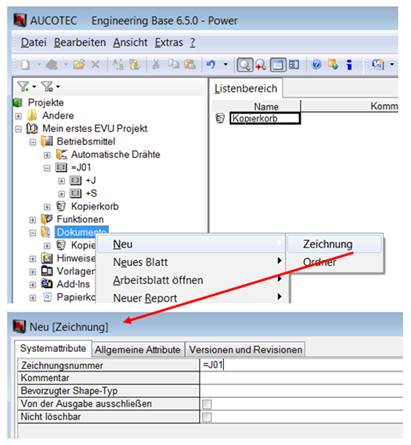The height and width of the screenshot is (445, 411).
Task: Click the find-with-red-arrow toolbar icon
Action: 261,65
